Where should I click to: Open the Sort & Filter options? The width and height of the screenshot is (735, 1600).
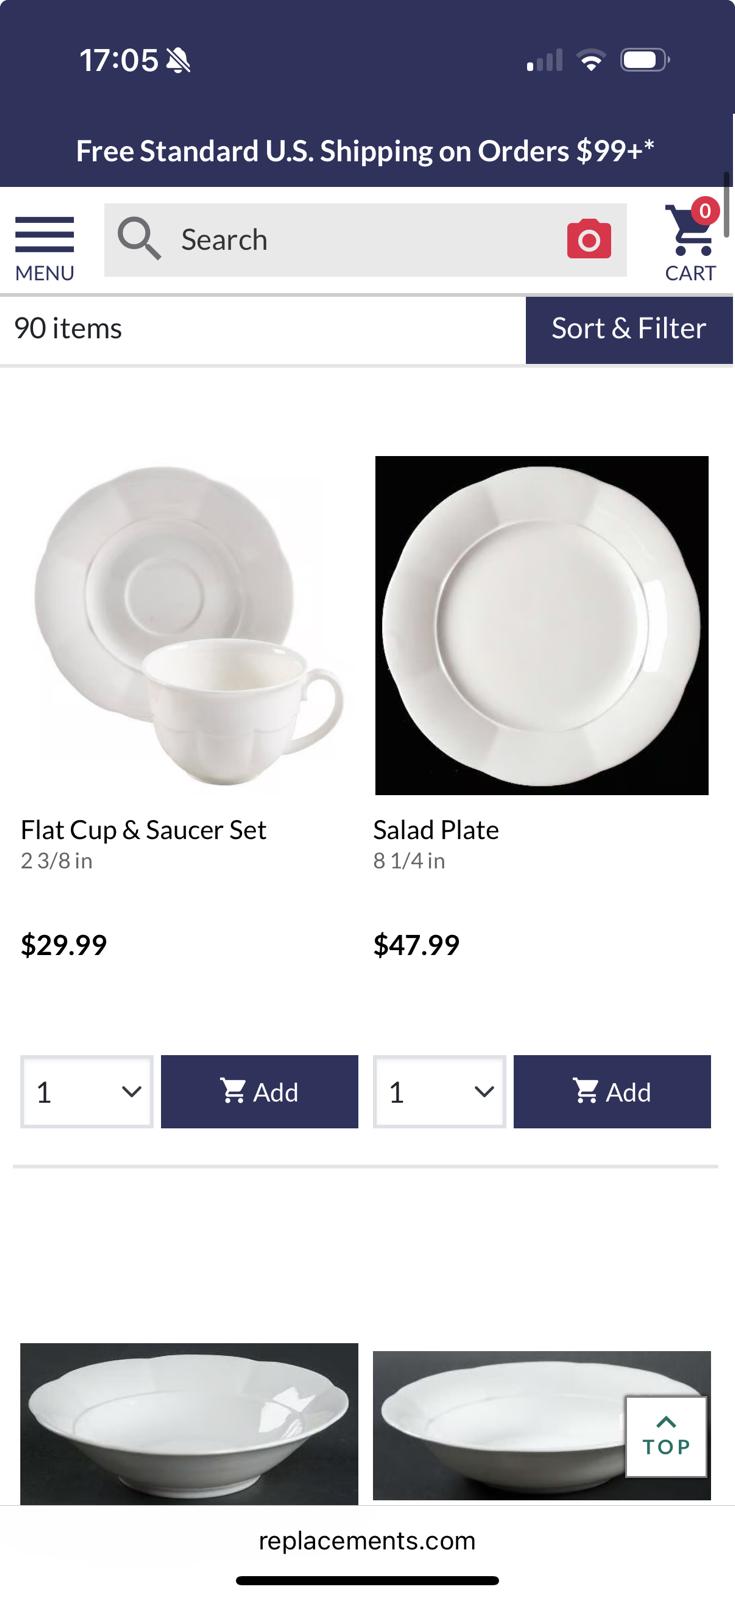coord(629,329)
